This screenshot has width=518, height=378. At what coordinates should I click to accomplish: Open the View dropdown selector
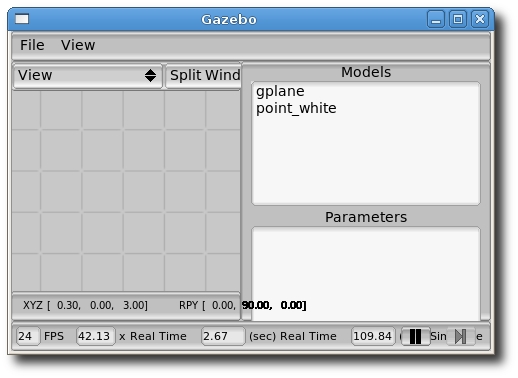coord(87,75)
